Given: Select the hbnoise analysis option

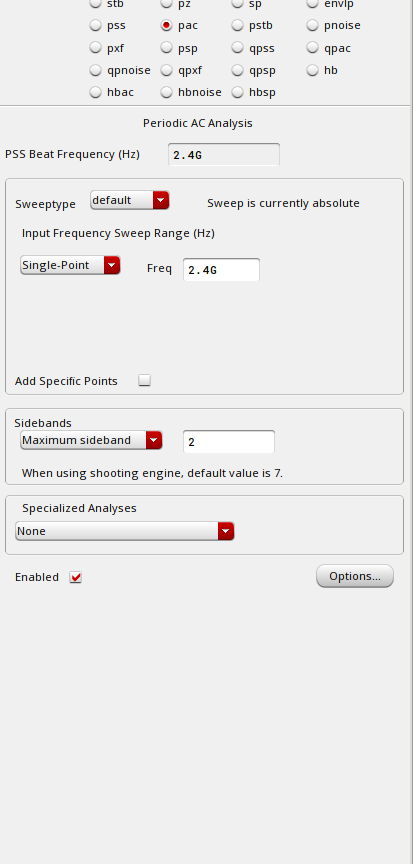Looking at the screenshot, I should click(x=167, y=92).
